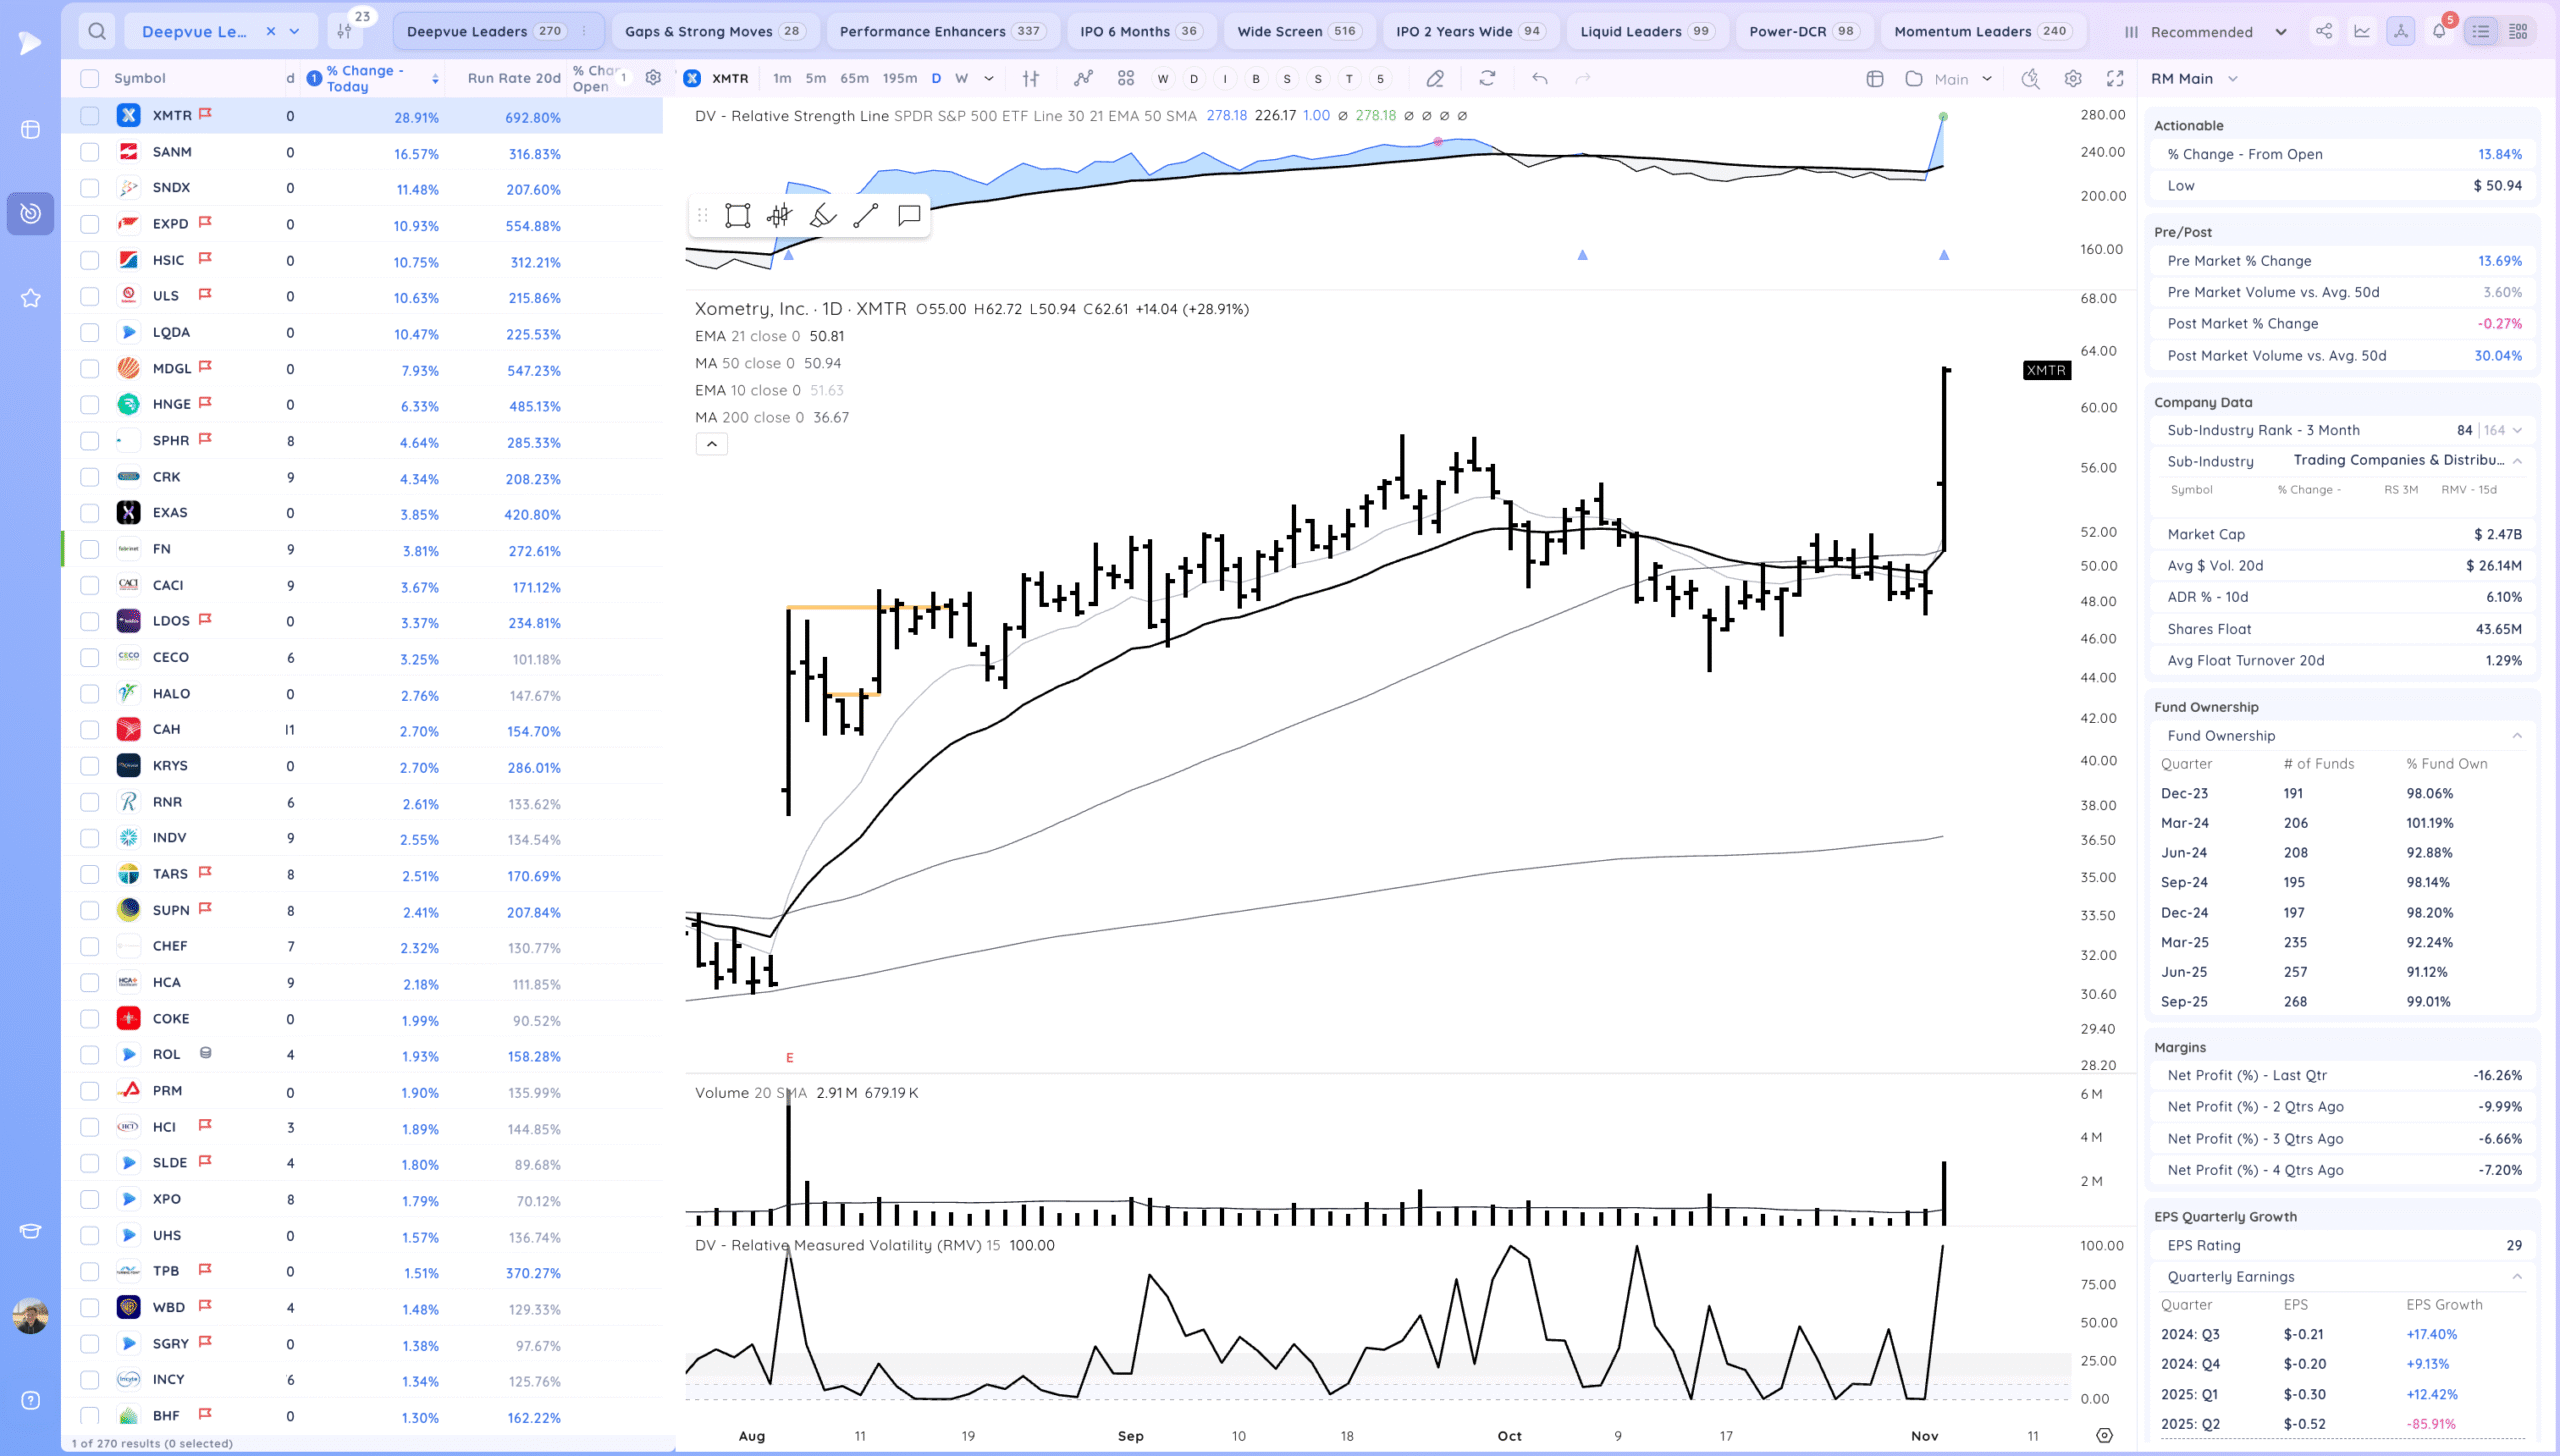The image size is (2560, 1456).
Task: Check the SANM row checkbox
Action: (x=90, y=152)
